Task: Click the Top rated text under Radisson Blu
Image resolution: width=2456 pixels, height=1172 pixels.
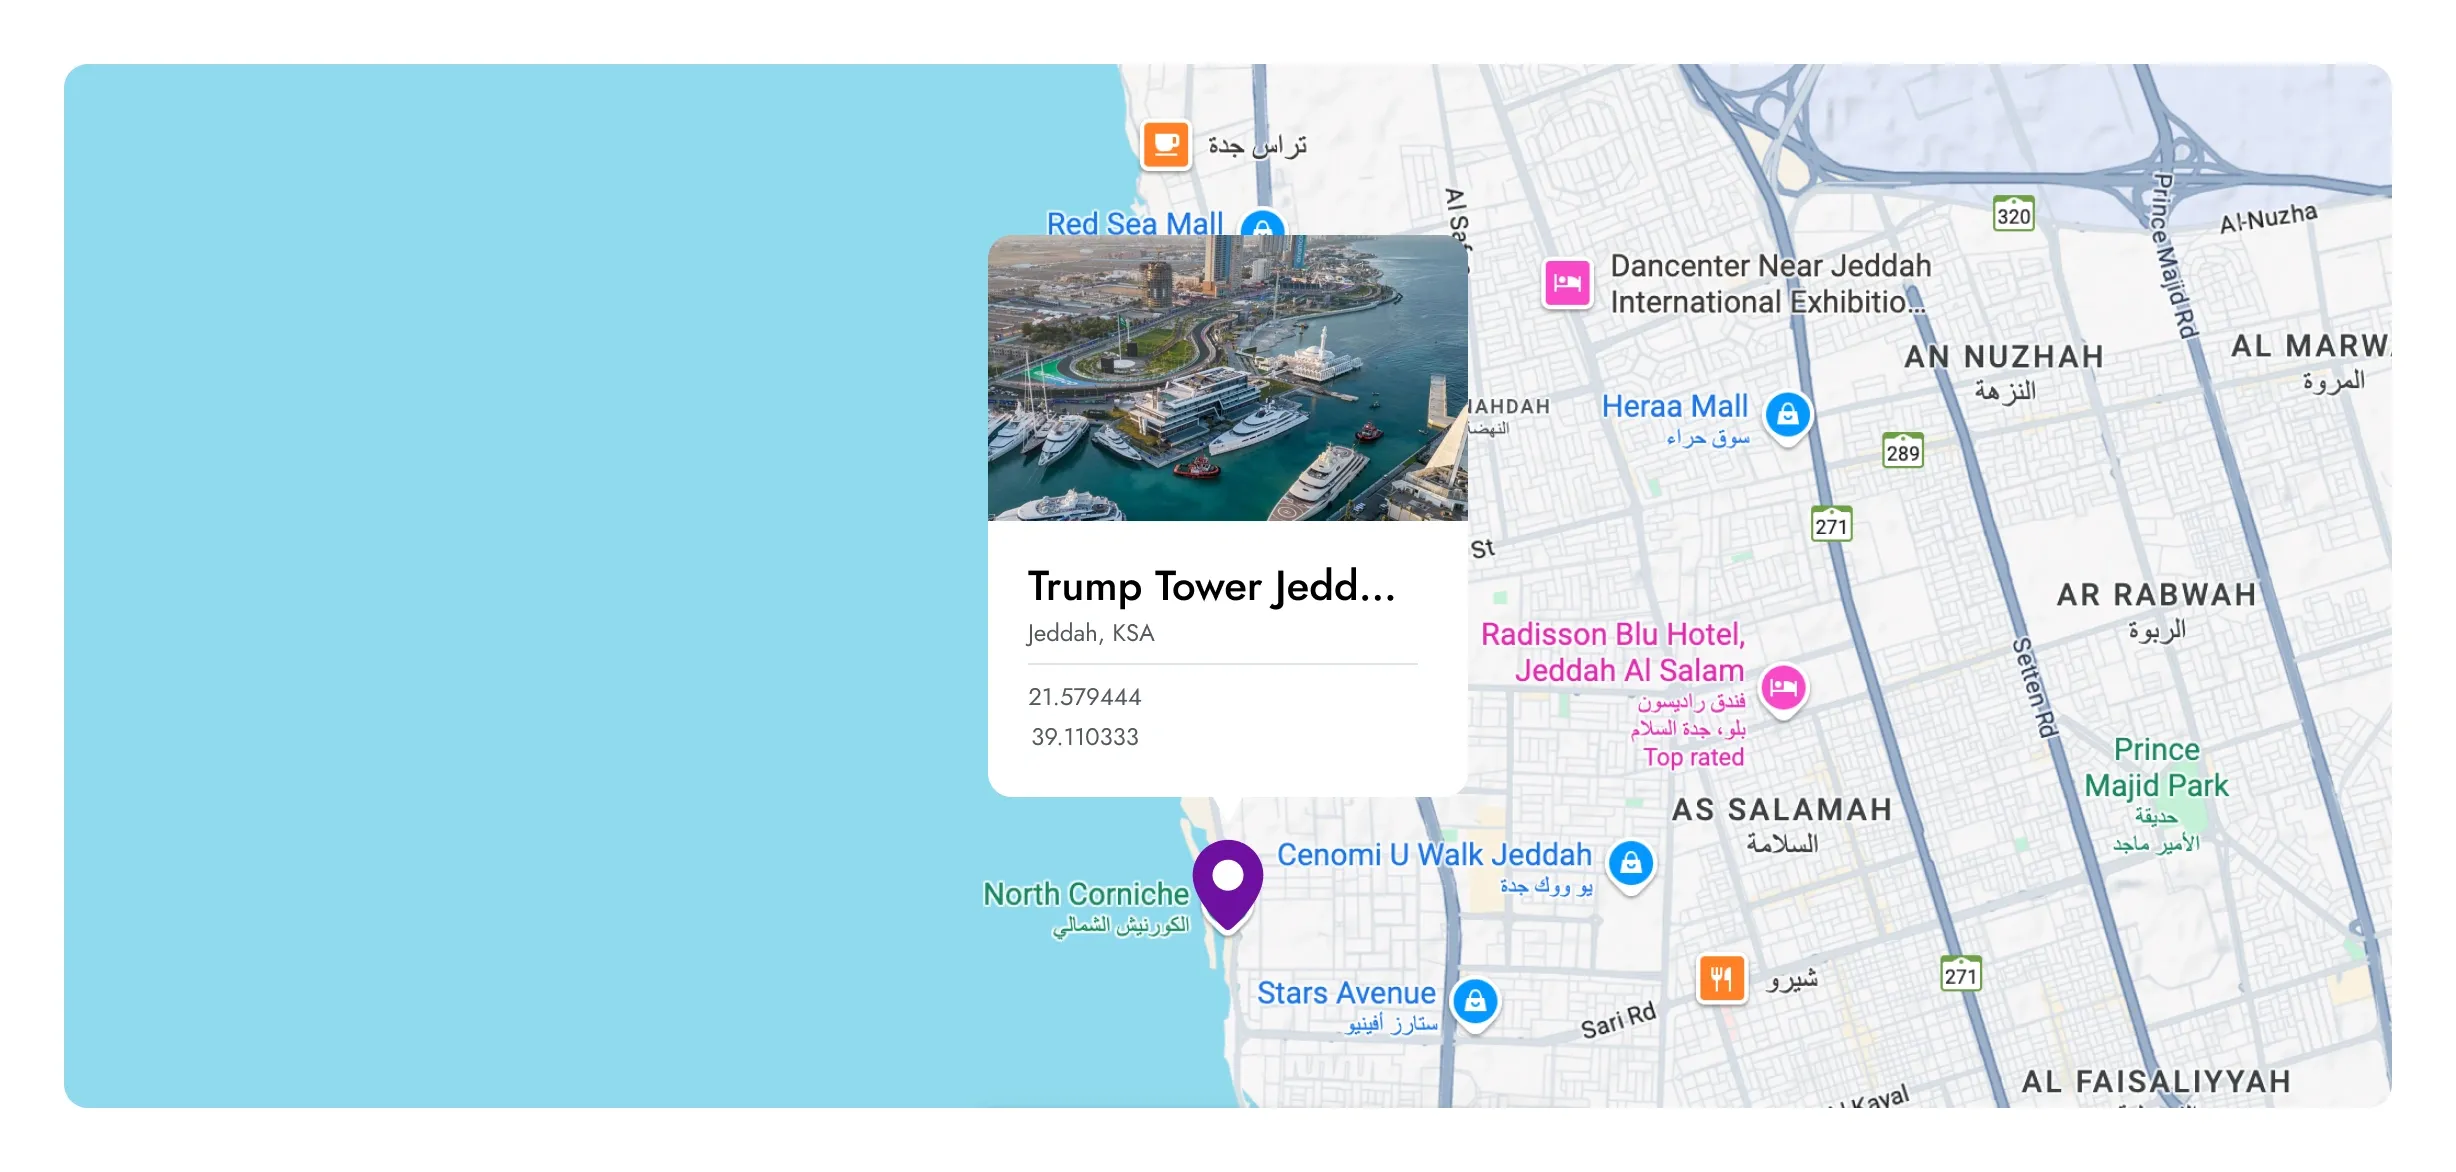Action: (1693, 757)
